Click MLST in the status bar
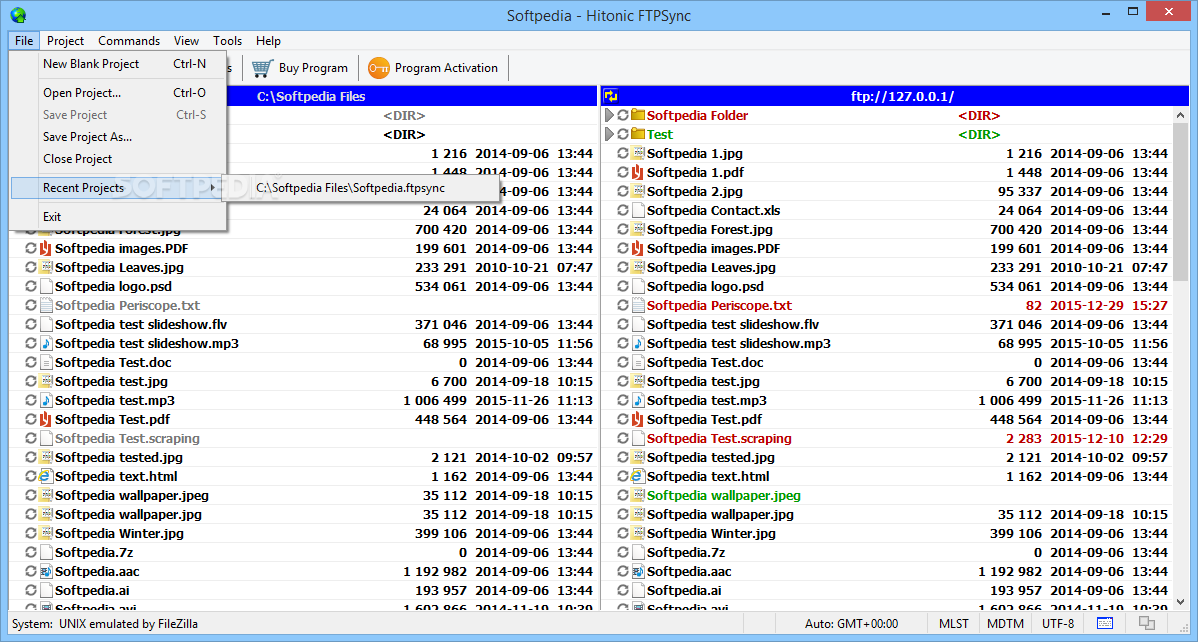The width and height of the screenshot is (1198, 642). coord(954,624)
